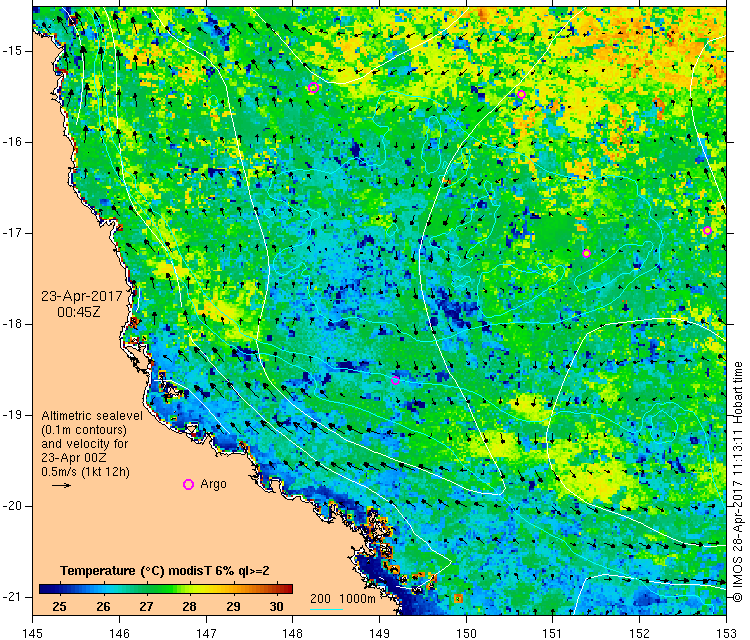Click the '(0.1m contours)' text line
This screenshot has height=640, width=750.
pos(84,430)
